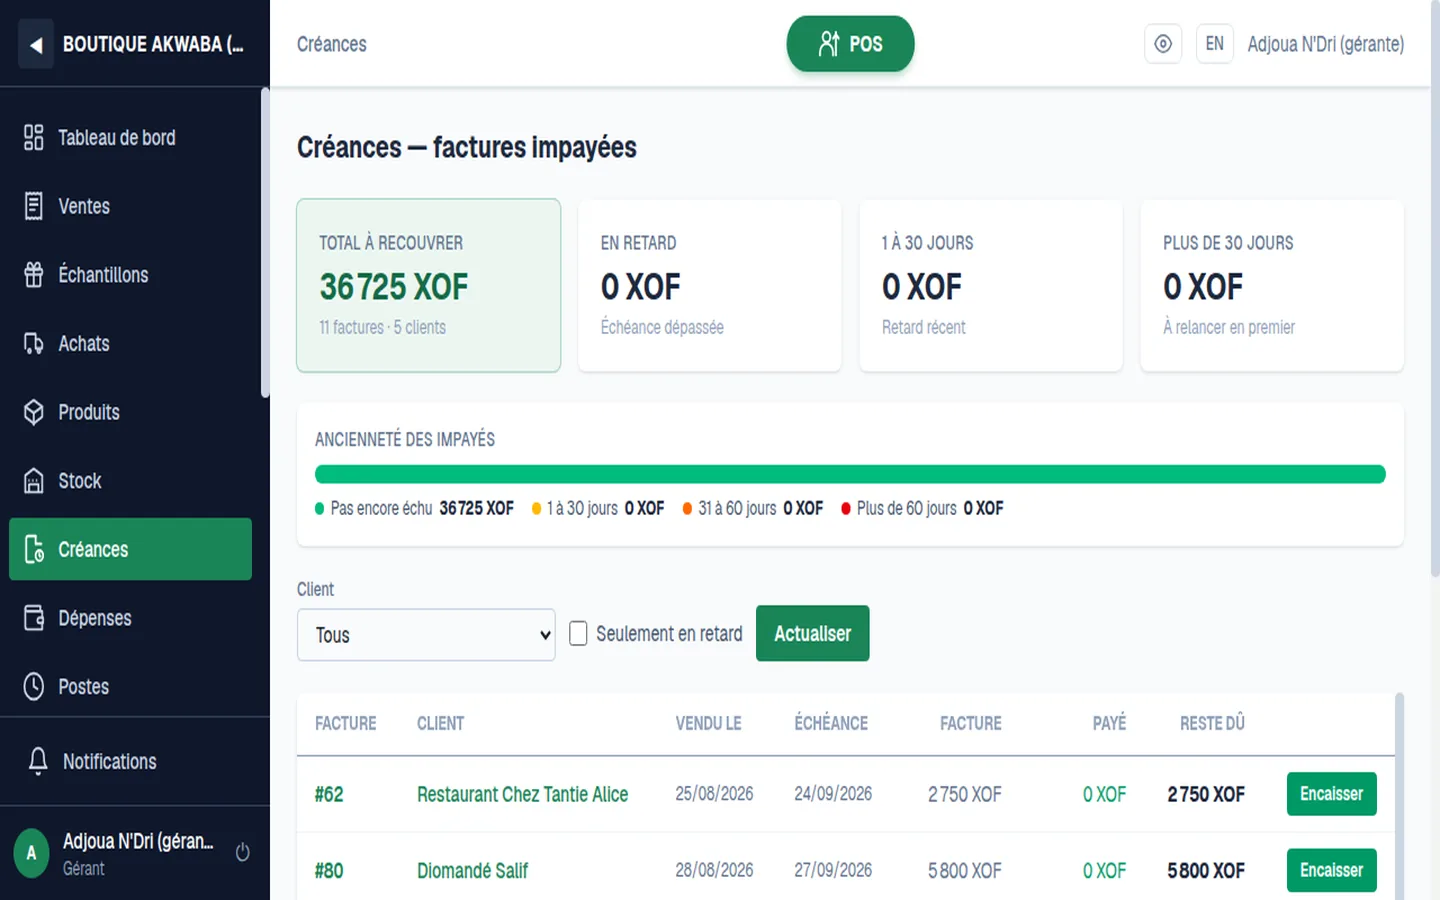1440x900 pixels.
Task: Open client Restaurant Chez Tantie Alice
Action: coord(522,794)
